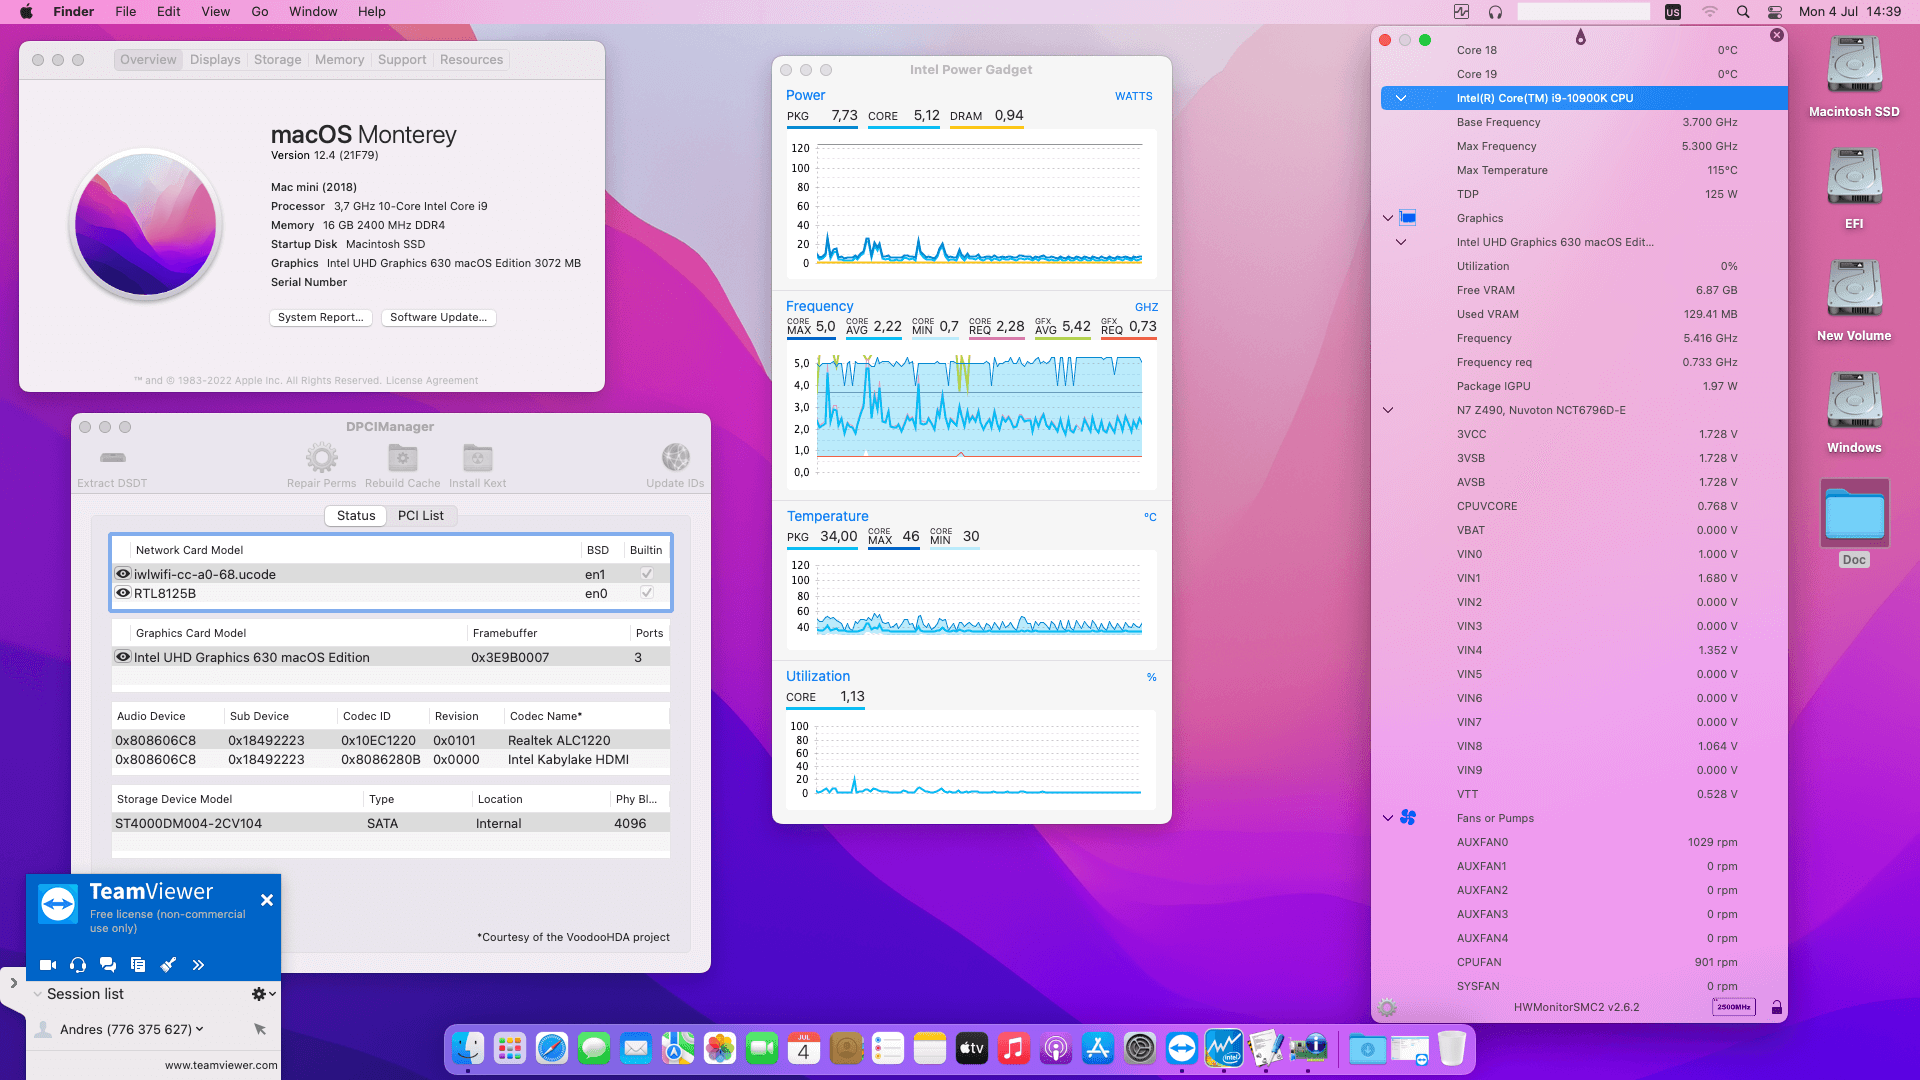1920x1080 pixels.
Task: Collapse TeamViewer Session list chevron
Action: coord(37,994)
